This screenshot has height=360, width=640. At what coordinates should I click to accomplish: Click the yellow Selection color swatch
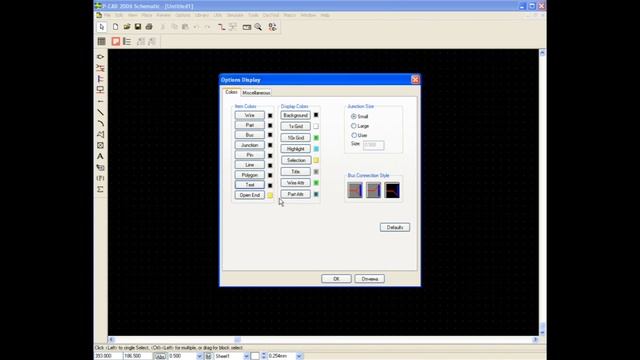(x=316, y=160)
